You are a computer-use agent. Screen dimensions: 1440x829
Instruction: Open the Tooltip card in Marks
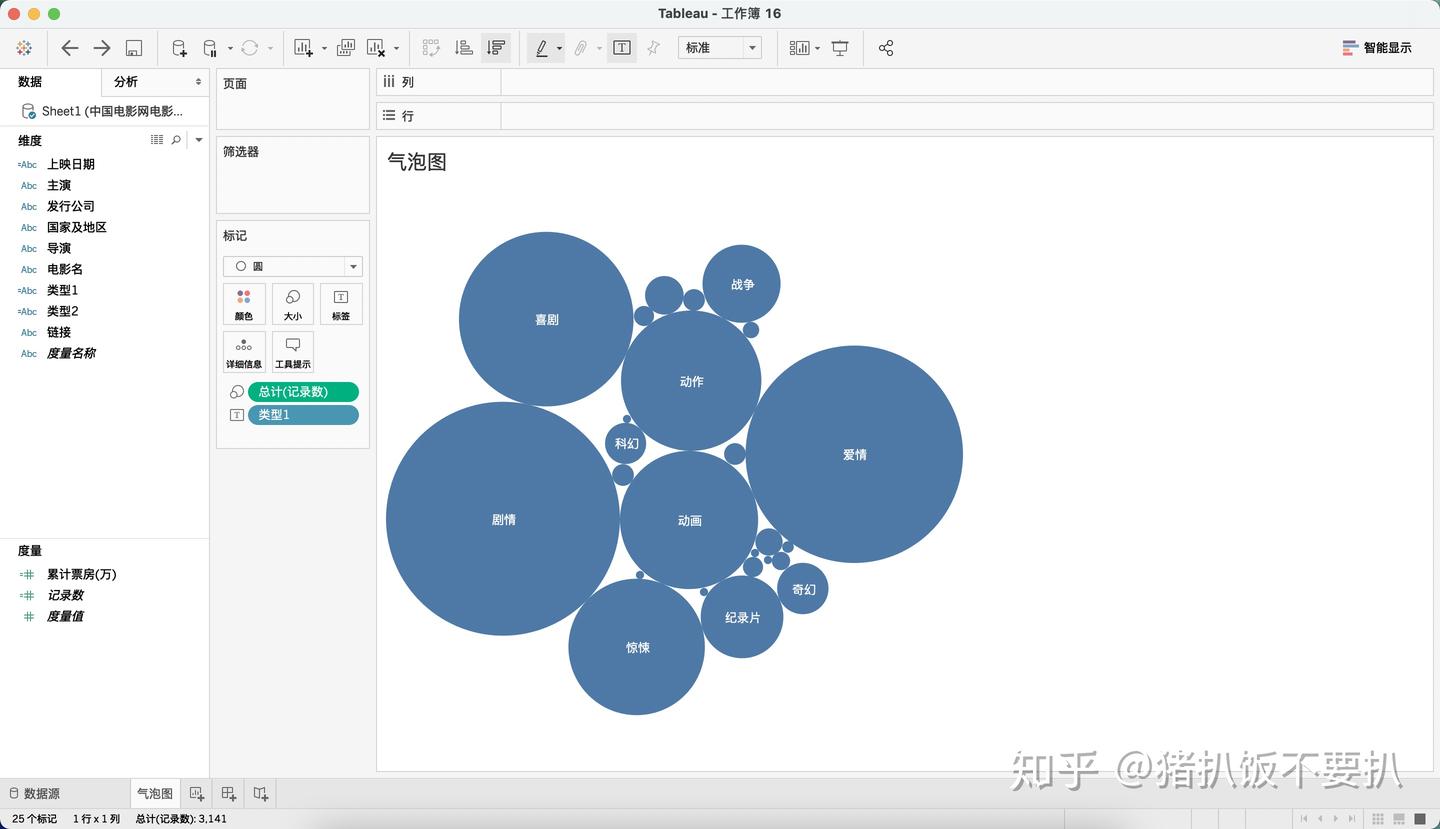[292, 352]
